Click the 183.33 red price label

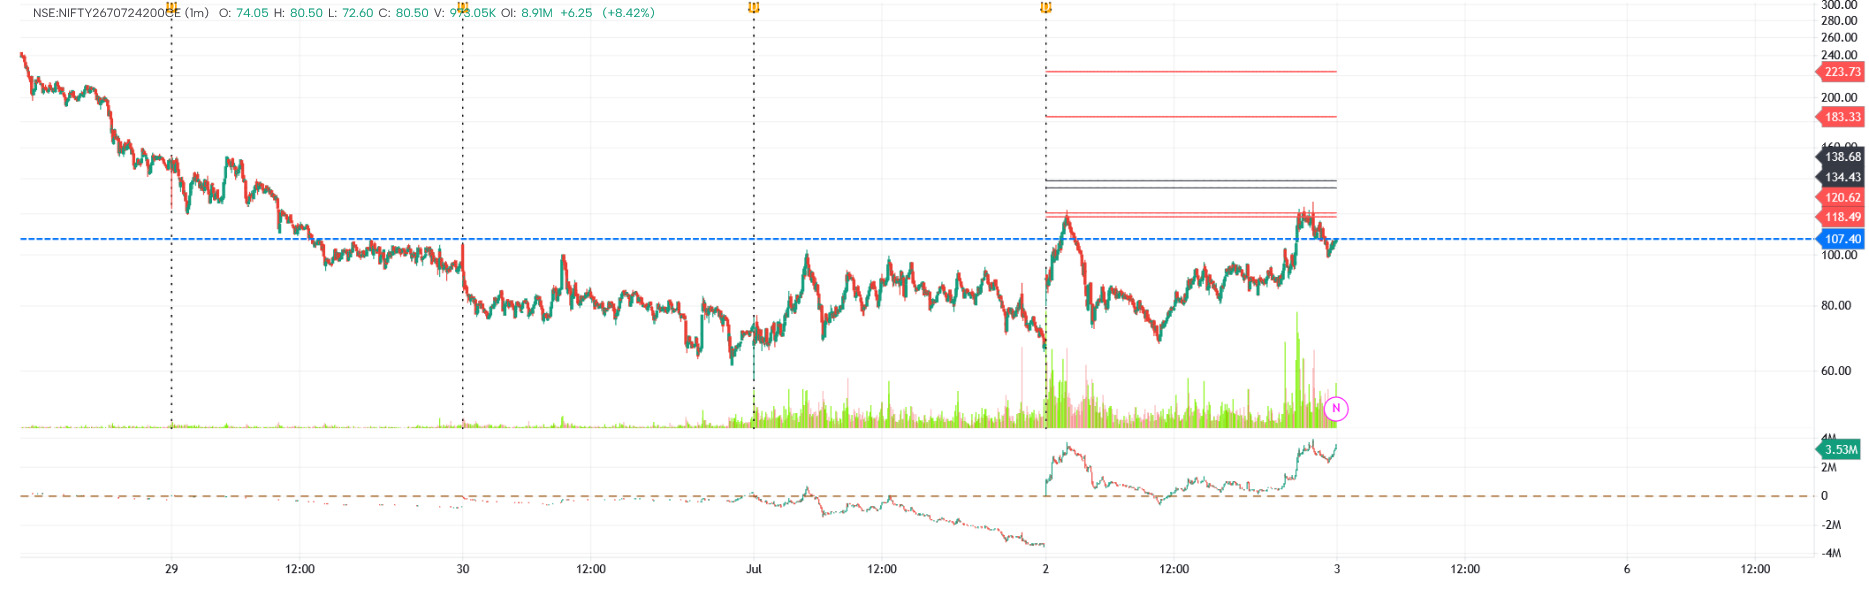pyautogui.click(x=1841, y=117)
